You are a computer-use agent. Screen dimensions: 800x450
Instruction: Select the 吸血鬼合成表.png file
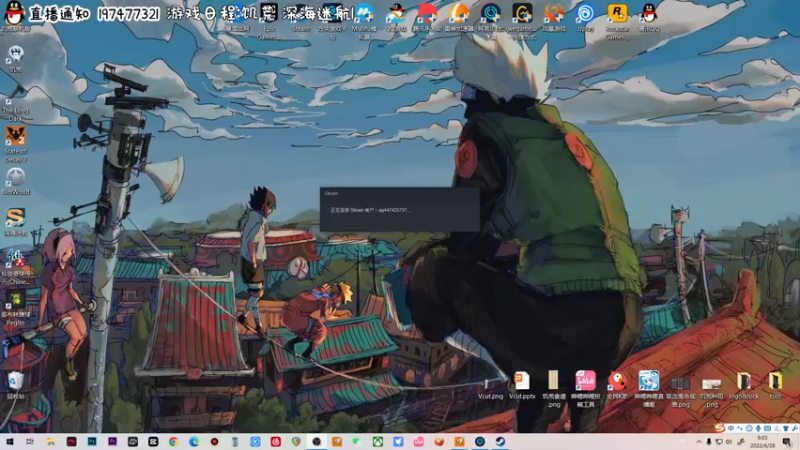[680, 392]
